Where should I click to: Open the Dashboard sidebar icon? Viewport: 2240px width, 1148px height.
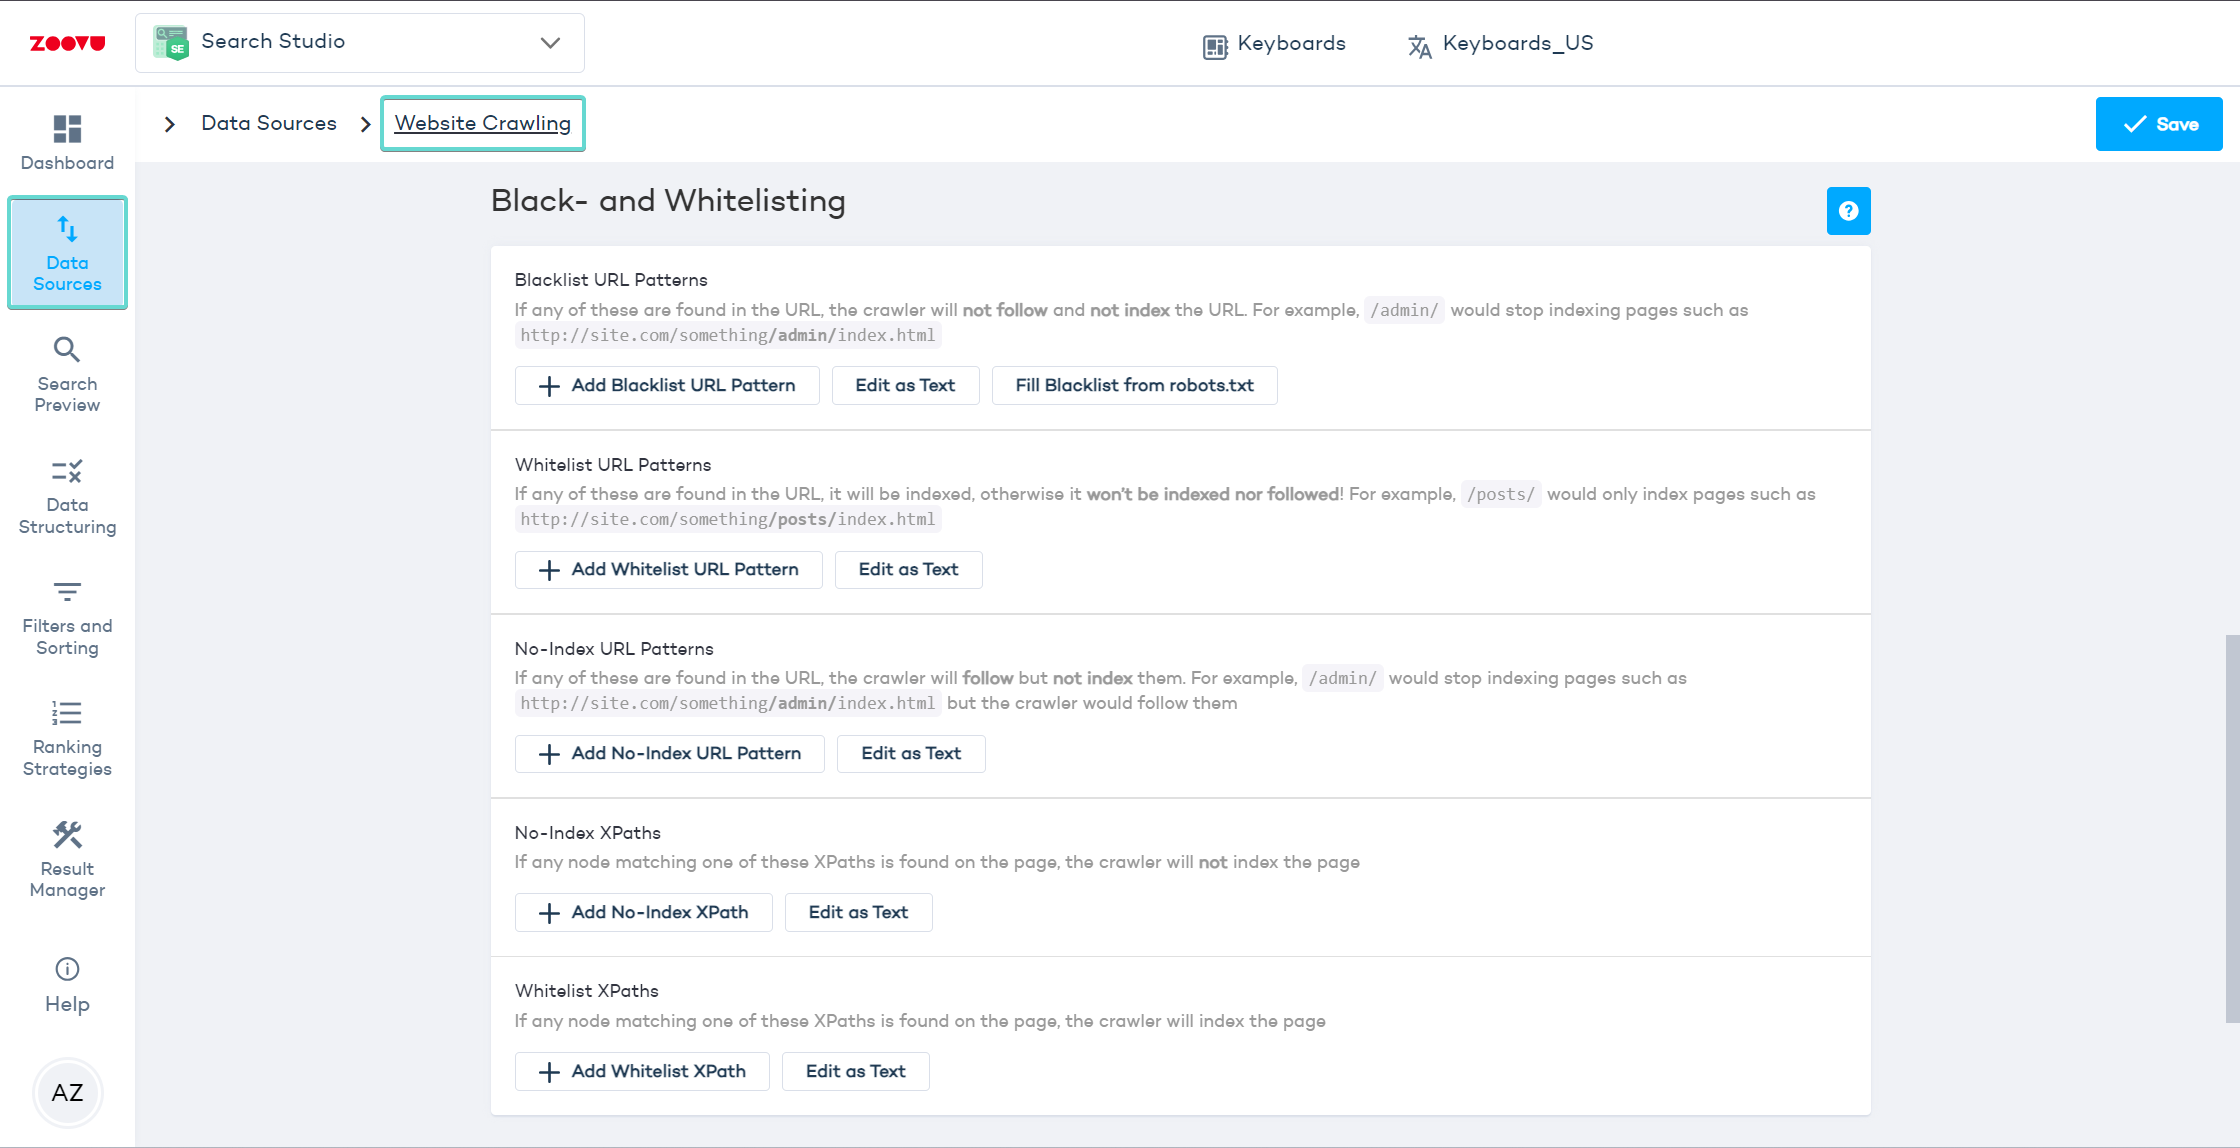(x=67, y=130)
